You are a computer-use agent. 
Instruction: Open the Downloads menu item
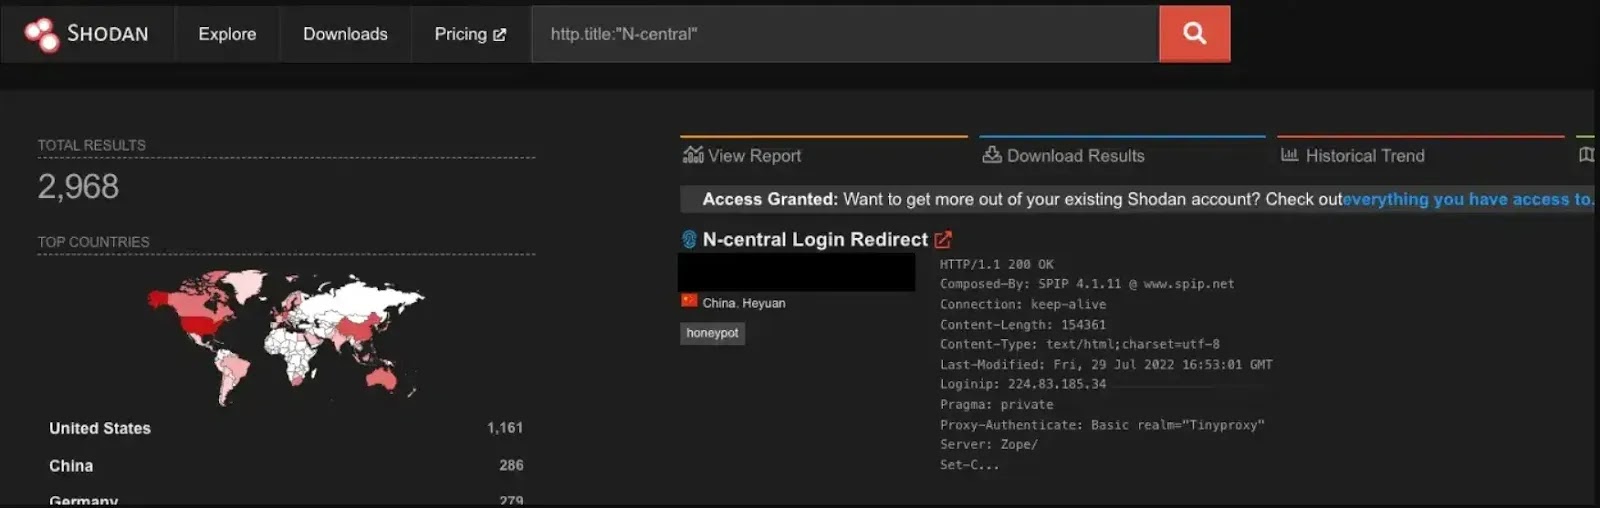(345, 34)
